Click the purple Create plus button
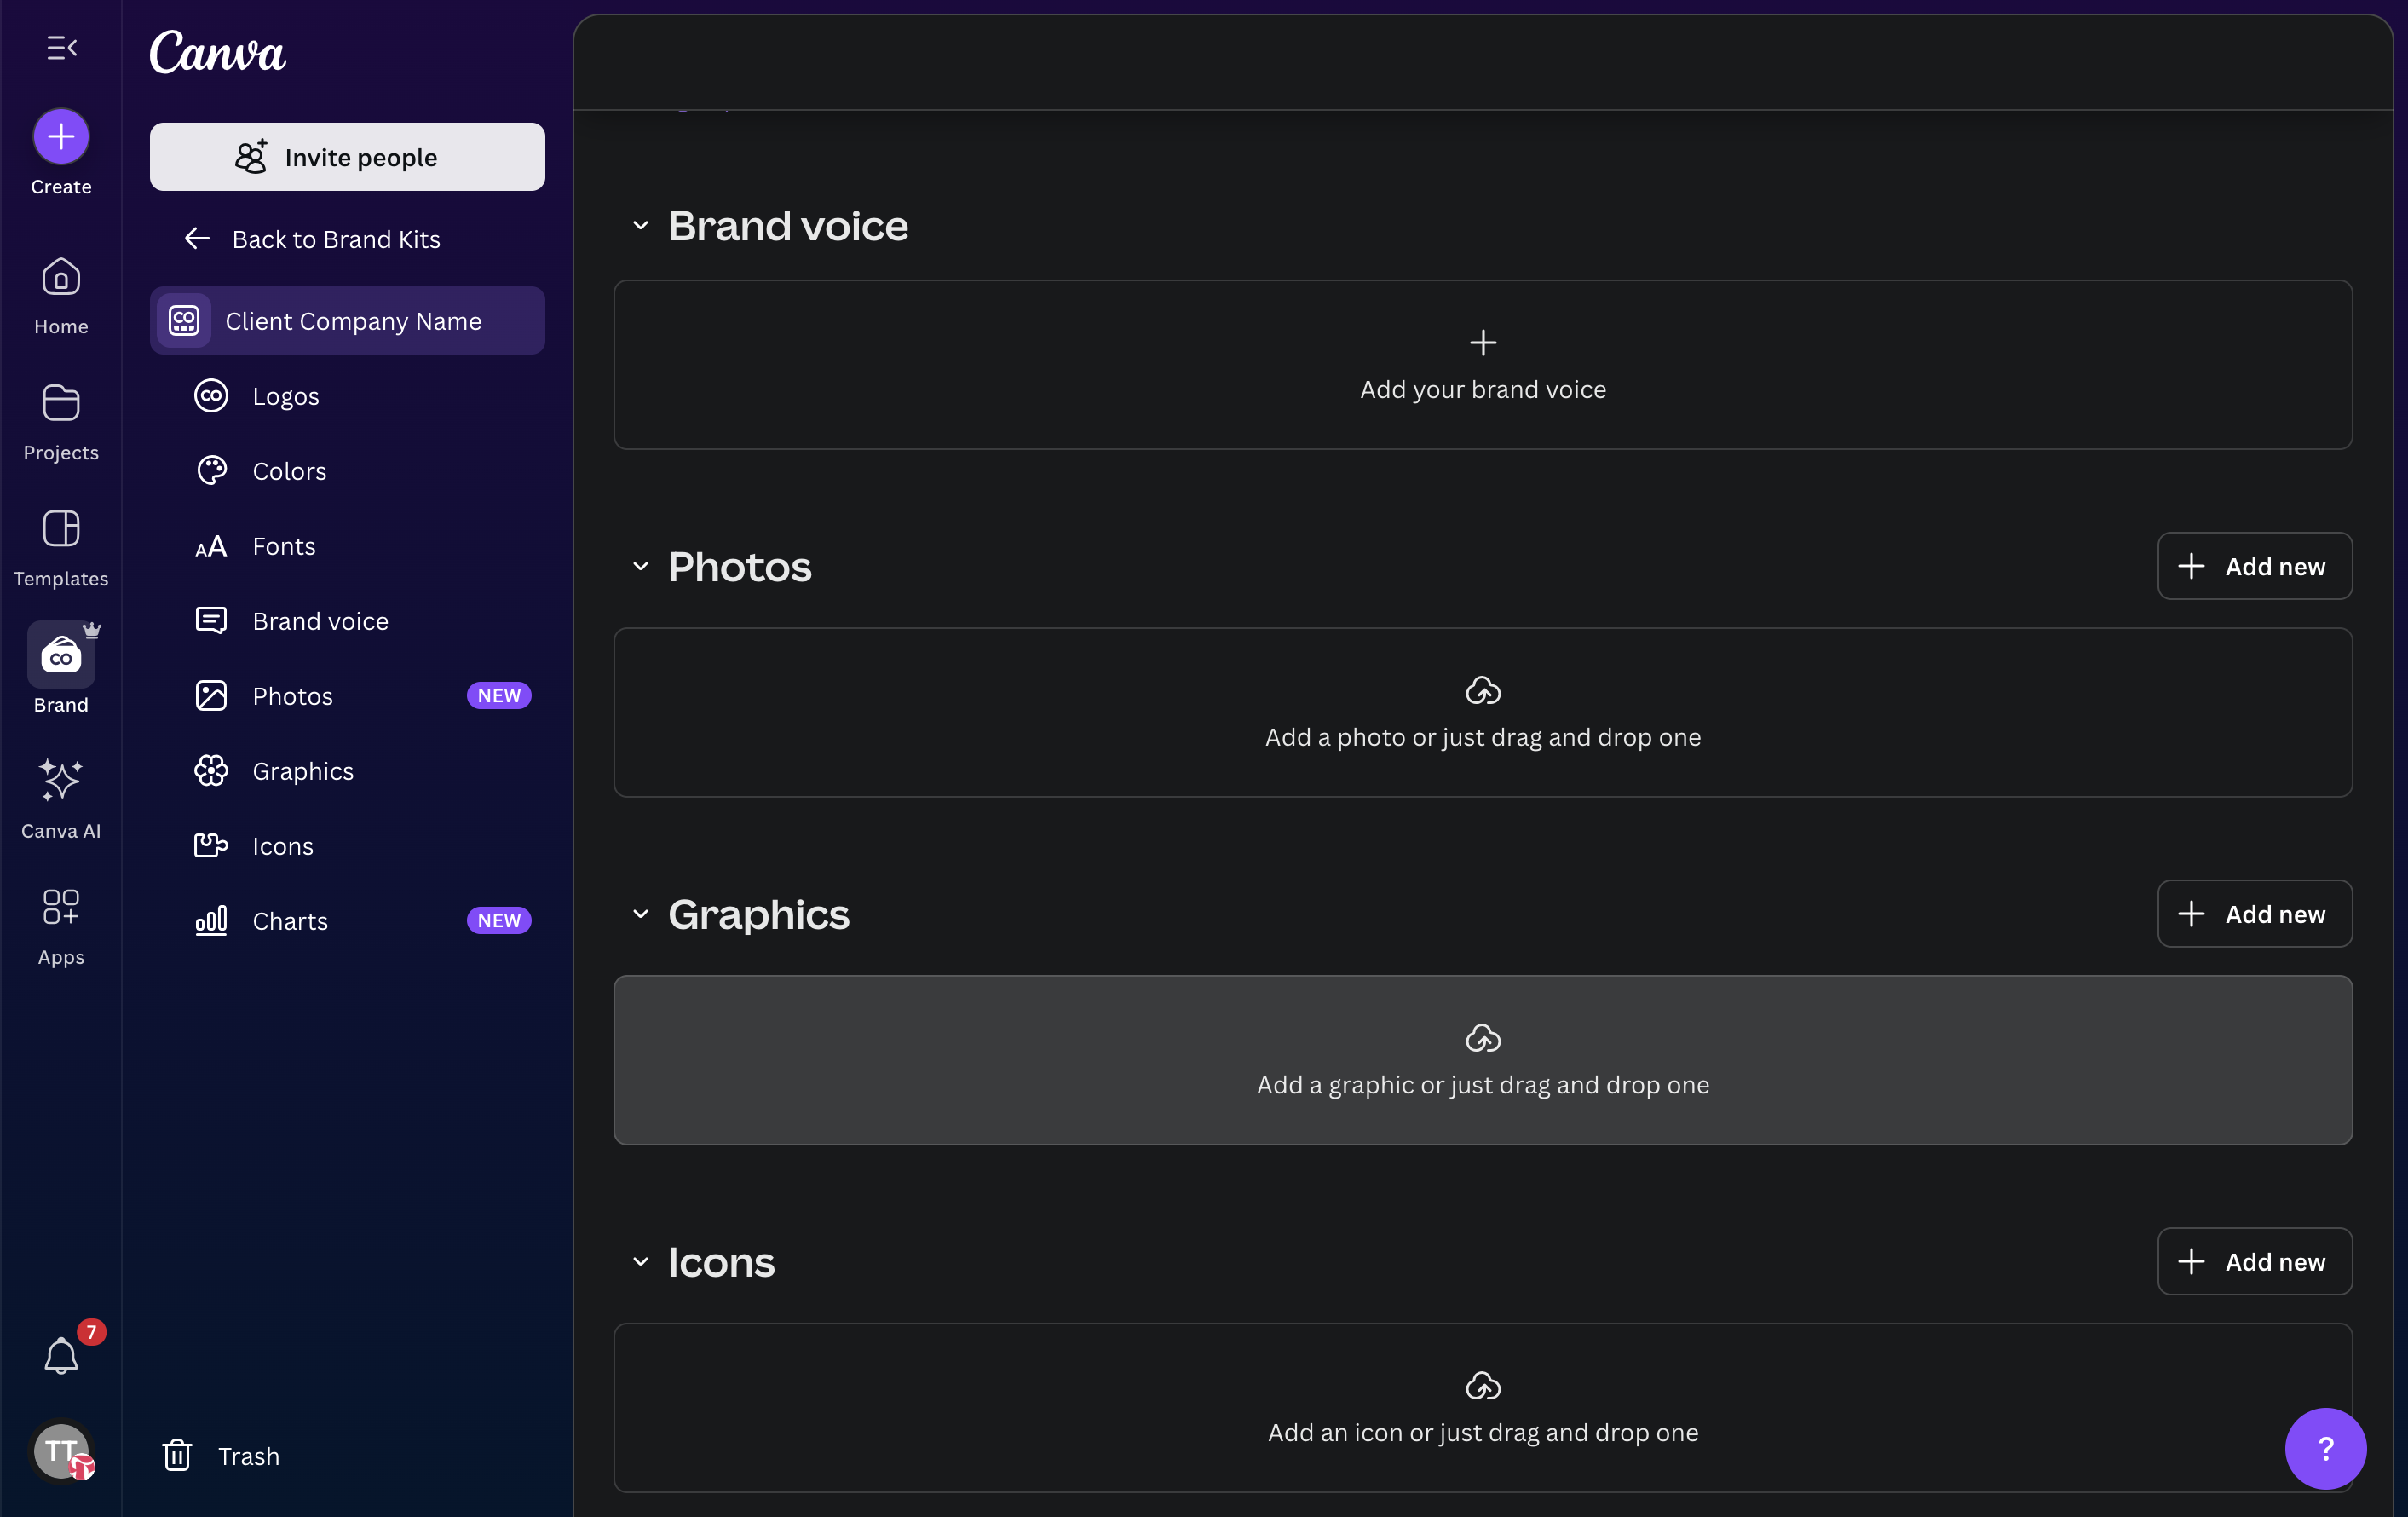This screenshot has width=2408, height=1517. 61,136
